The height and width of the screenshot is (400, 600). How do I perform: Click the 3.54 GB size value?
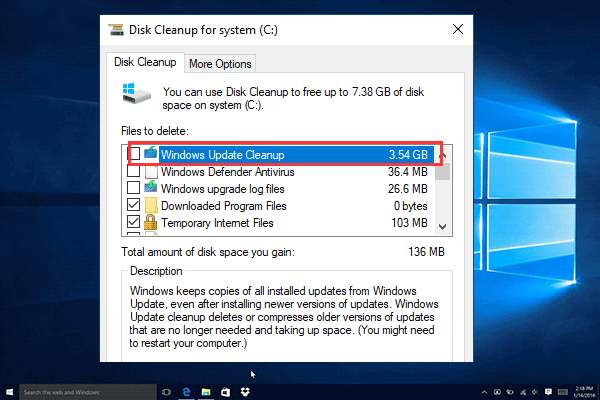click(x=408, y=155)
